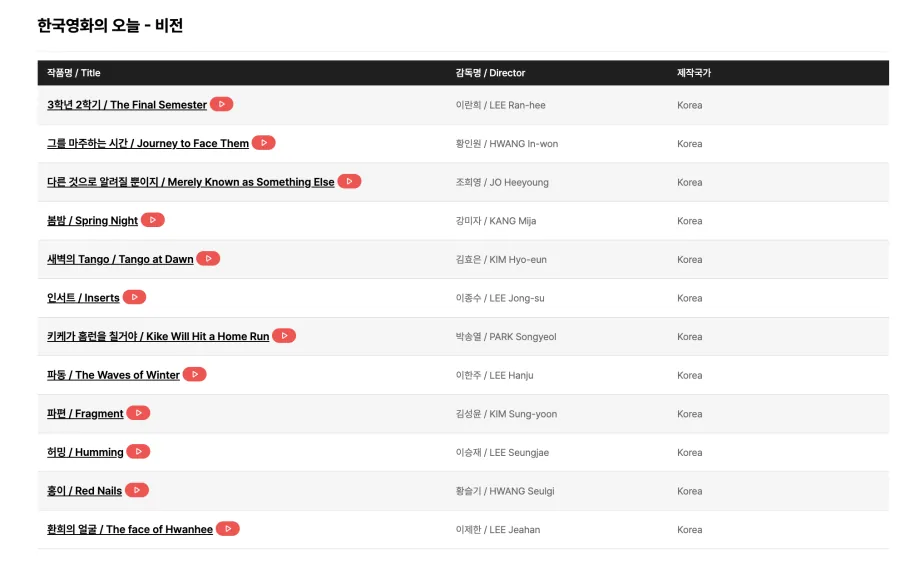Open the Spring Night film link
The width and height of the screenshot is (920, 574).
(92, 221)
